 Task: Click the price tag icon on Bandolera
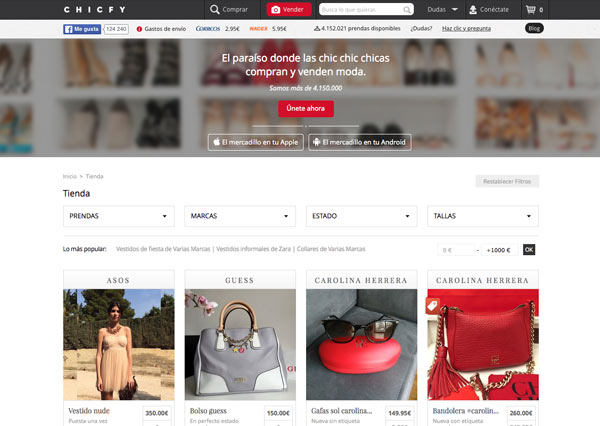point(432,306)
